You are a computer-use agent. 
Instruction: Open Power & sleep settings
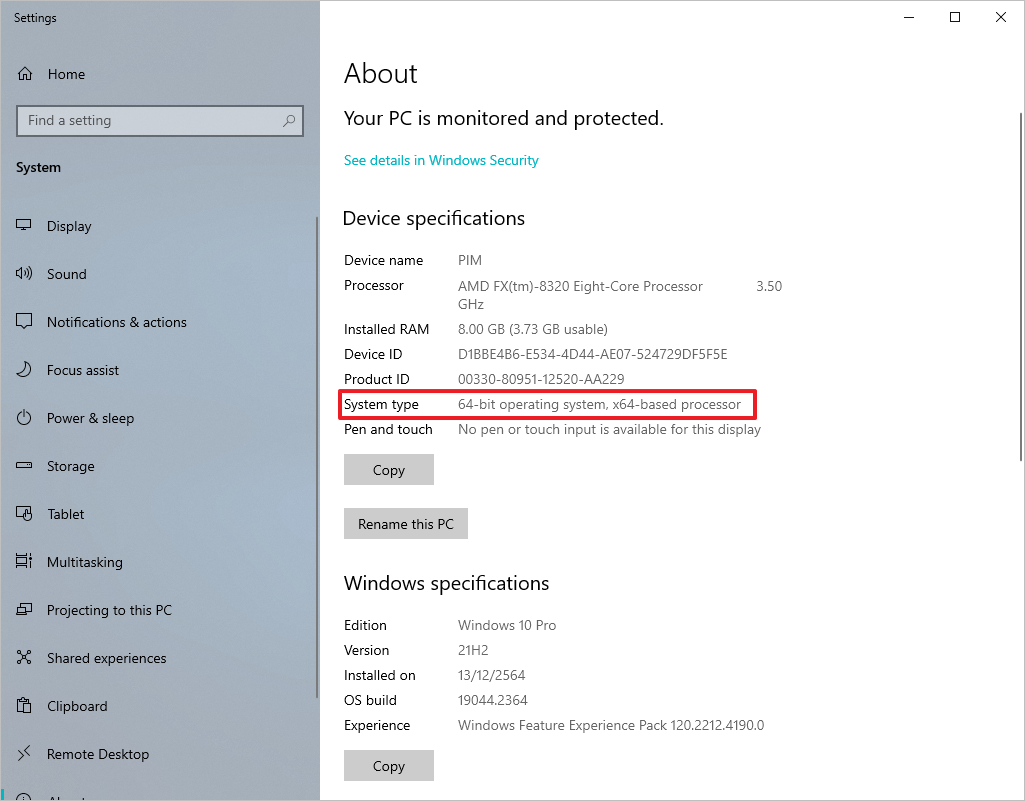(158, 418)
